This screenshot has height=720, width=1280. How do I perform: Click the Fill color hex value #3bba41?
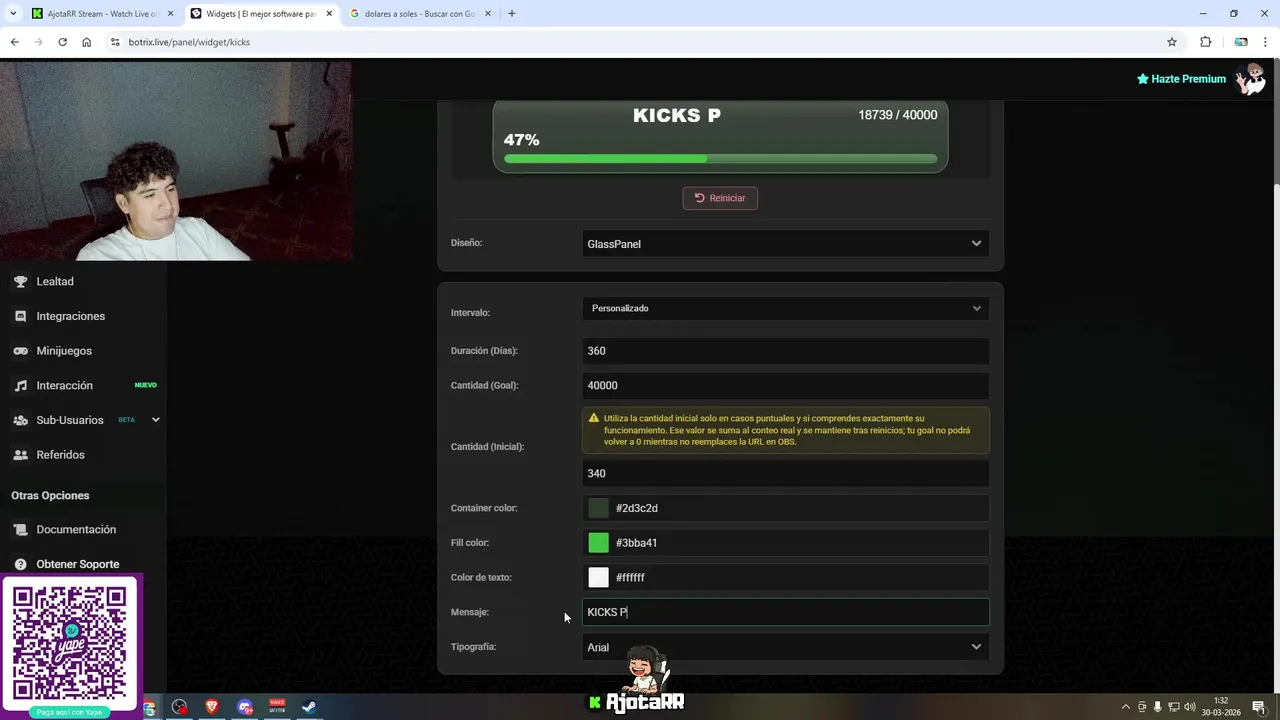[x=637, y=543]
